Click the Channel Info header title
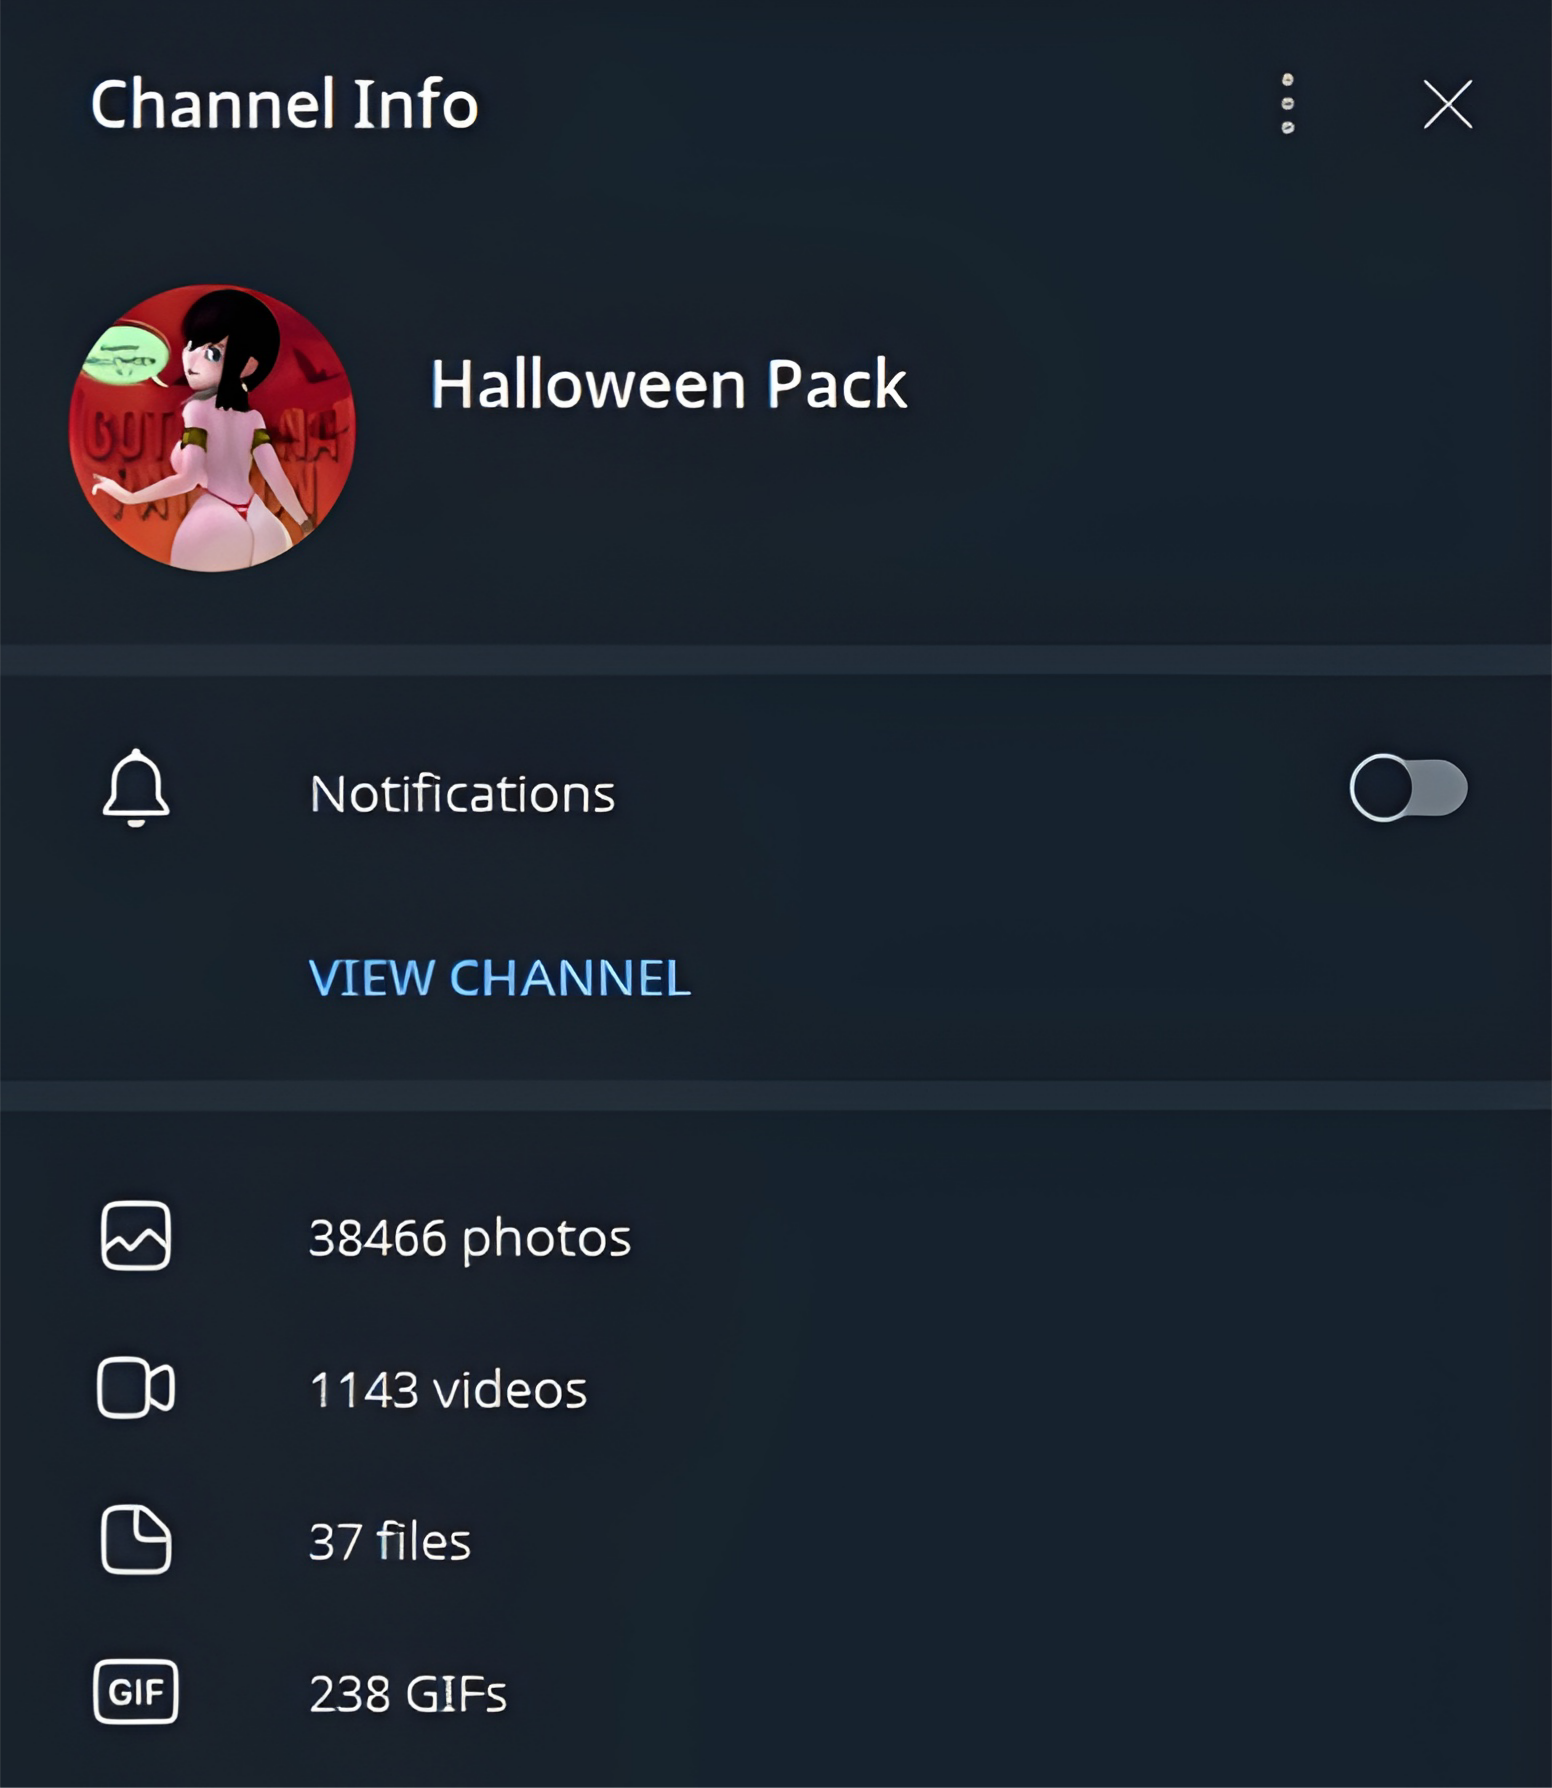The height and width of the screenshot is (1788, 1552). click(284, 104)
